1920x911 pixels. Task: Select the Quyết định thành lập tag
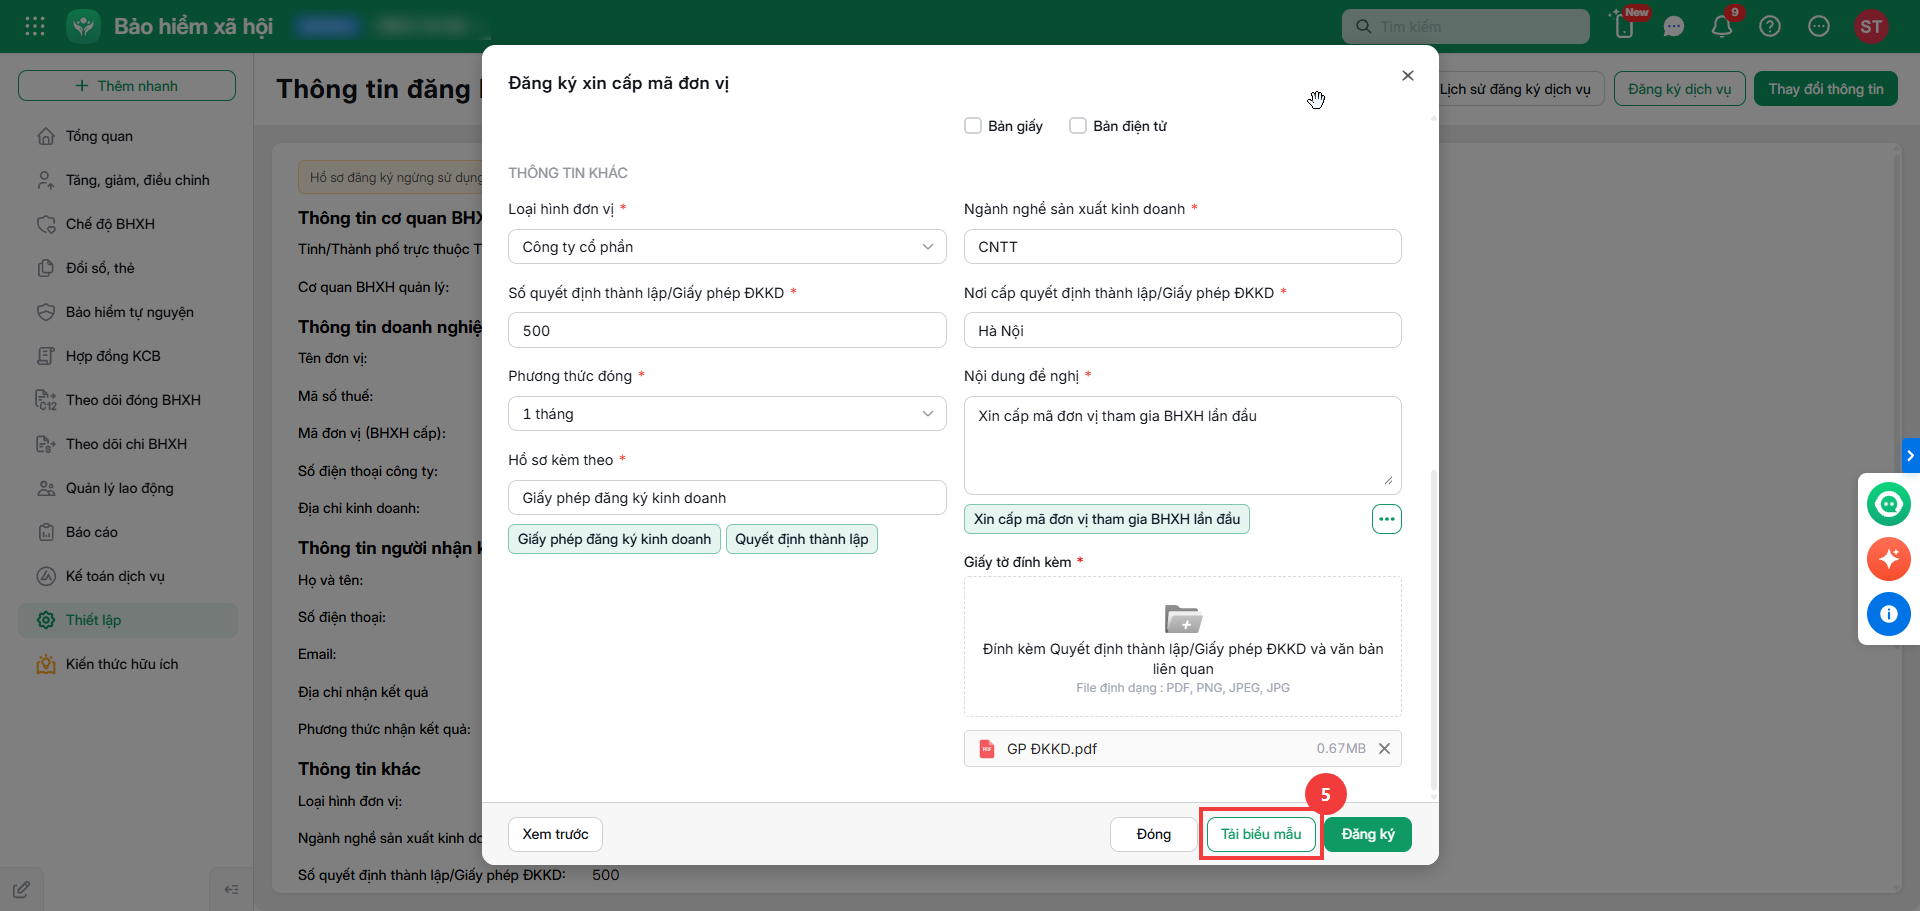click(x=802, y=539)
